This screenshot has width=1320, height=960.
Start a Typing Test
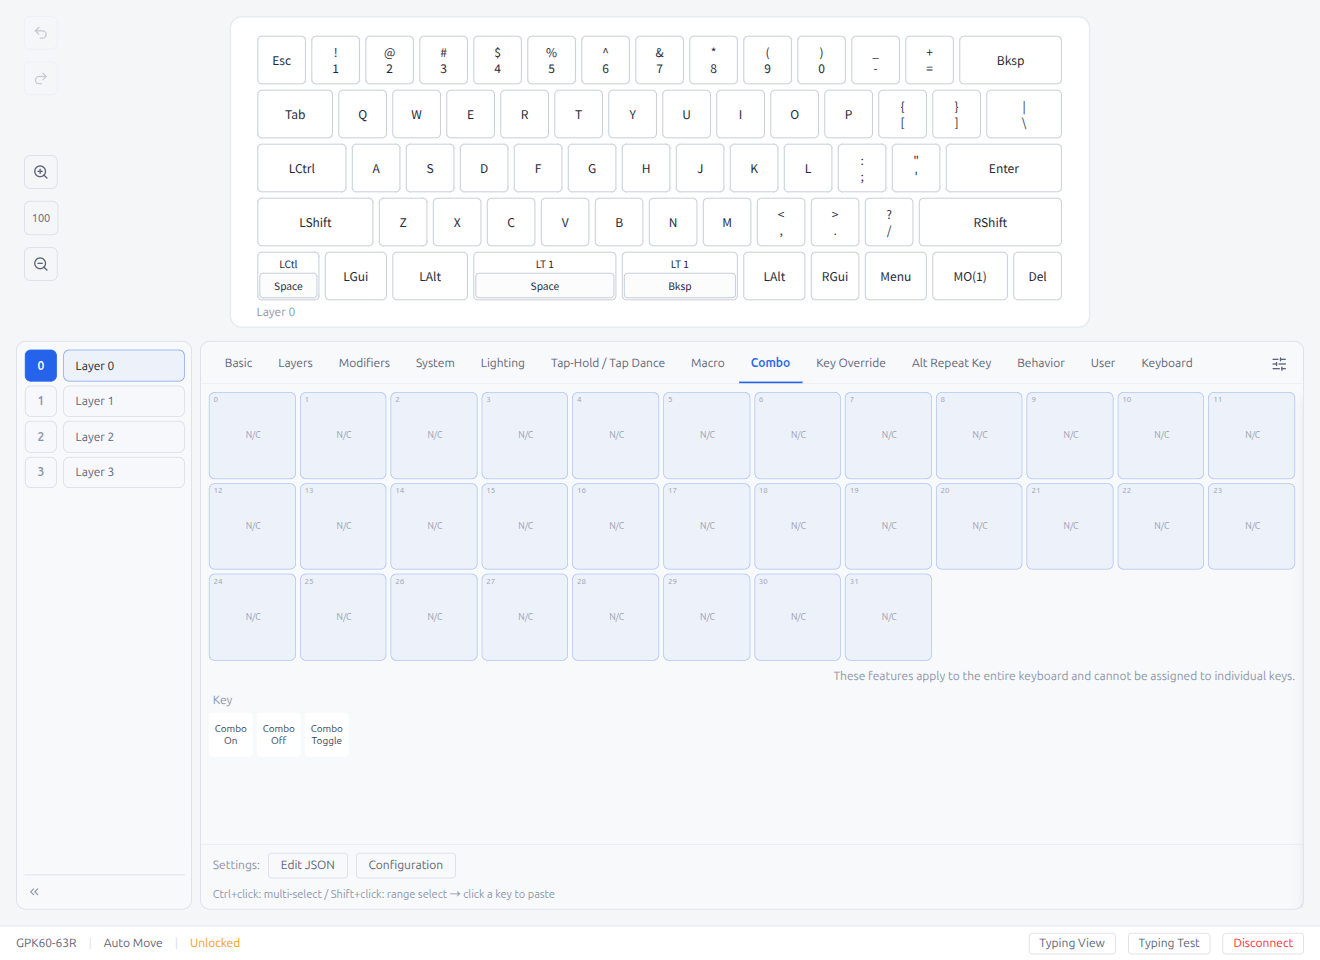[x=1169, y=942]
